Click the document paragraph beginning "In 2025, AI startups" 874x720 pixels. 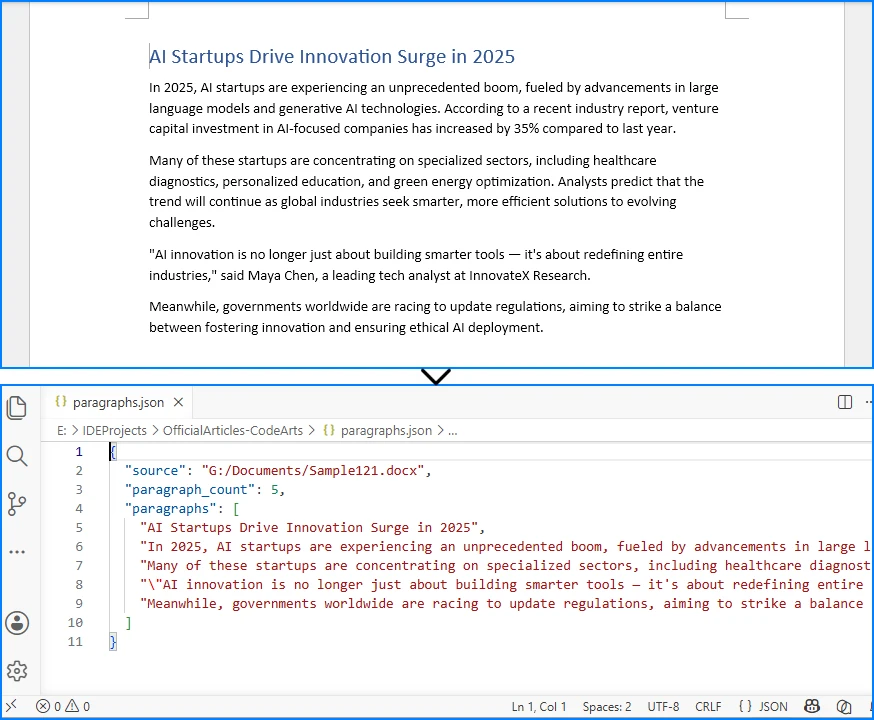(434, 108)
